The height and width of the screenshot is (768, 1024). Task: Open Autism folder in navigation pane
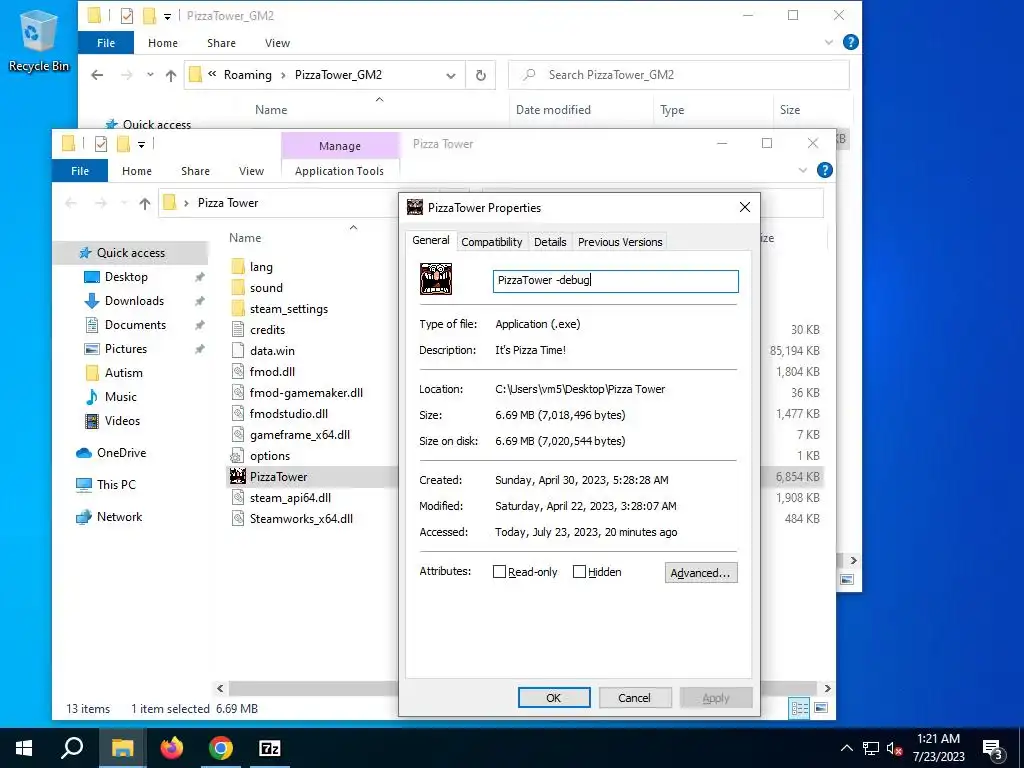pyautogui.click(x=123, y=372)
